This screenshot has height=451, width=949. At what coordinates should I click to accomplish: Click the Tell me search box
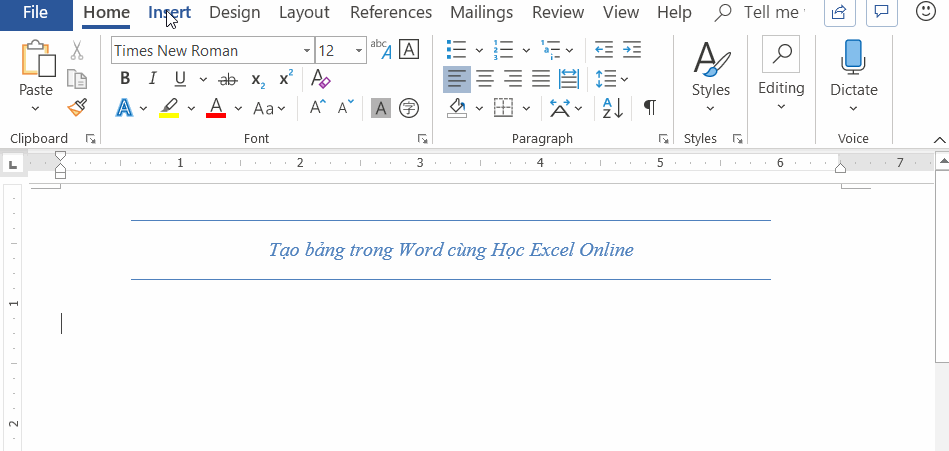(x=770, y=13)
